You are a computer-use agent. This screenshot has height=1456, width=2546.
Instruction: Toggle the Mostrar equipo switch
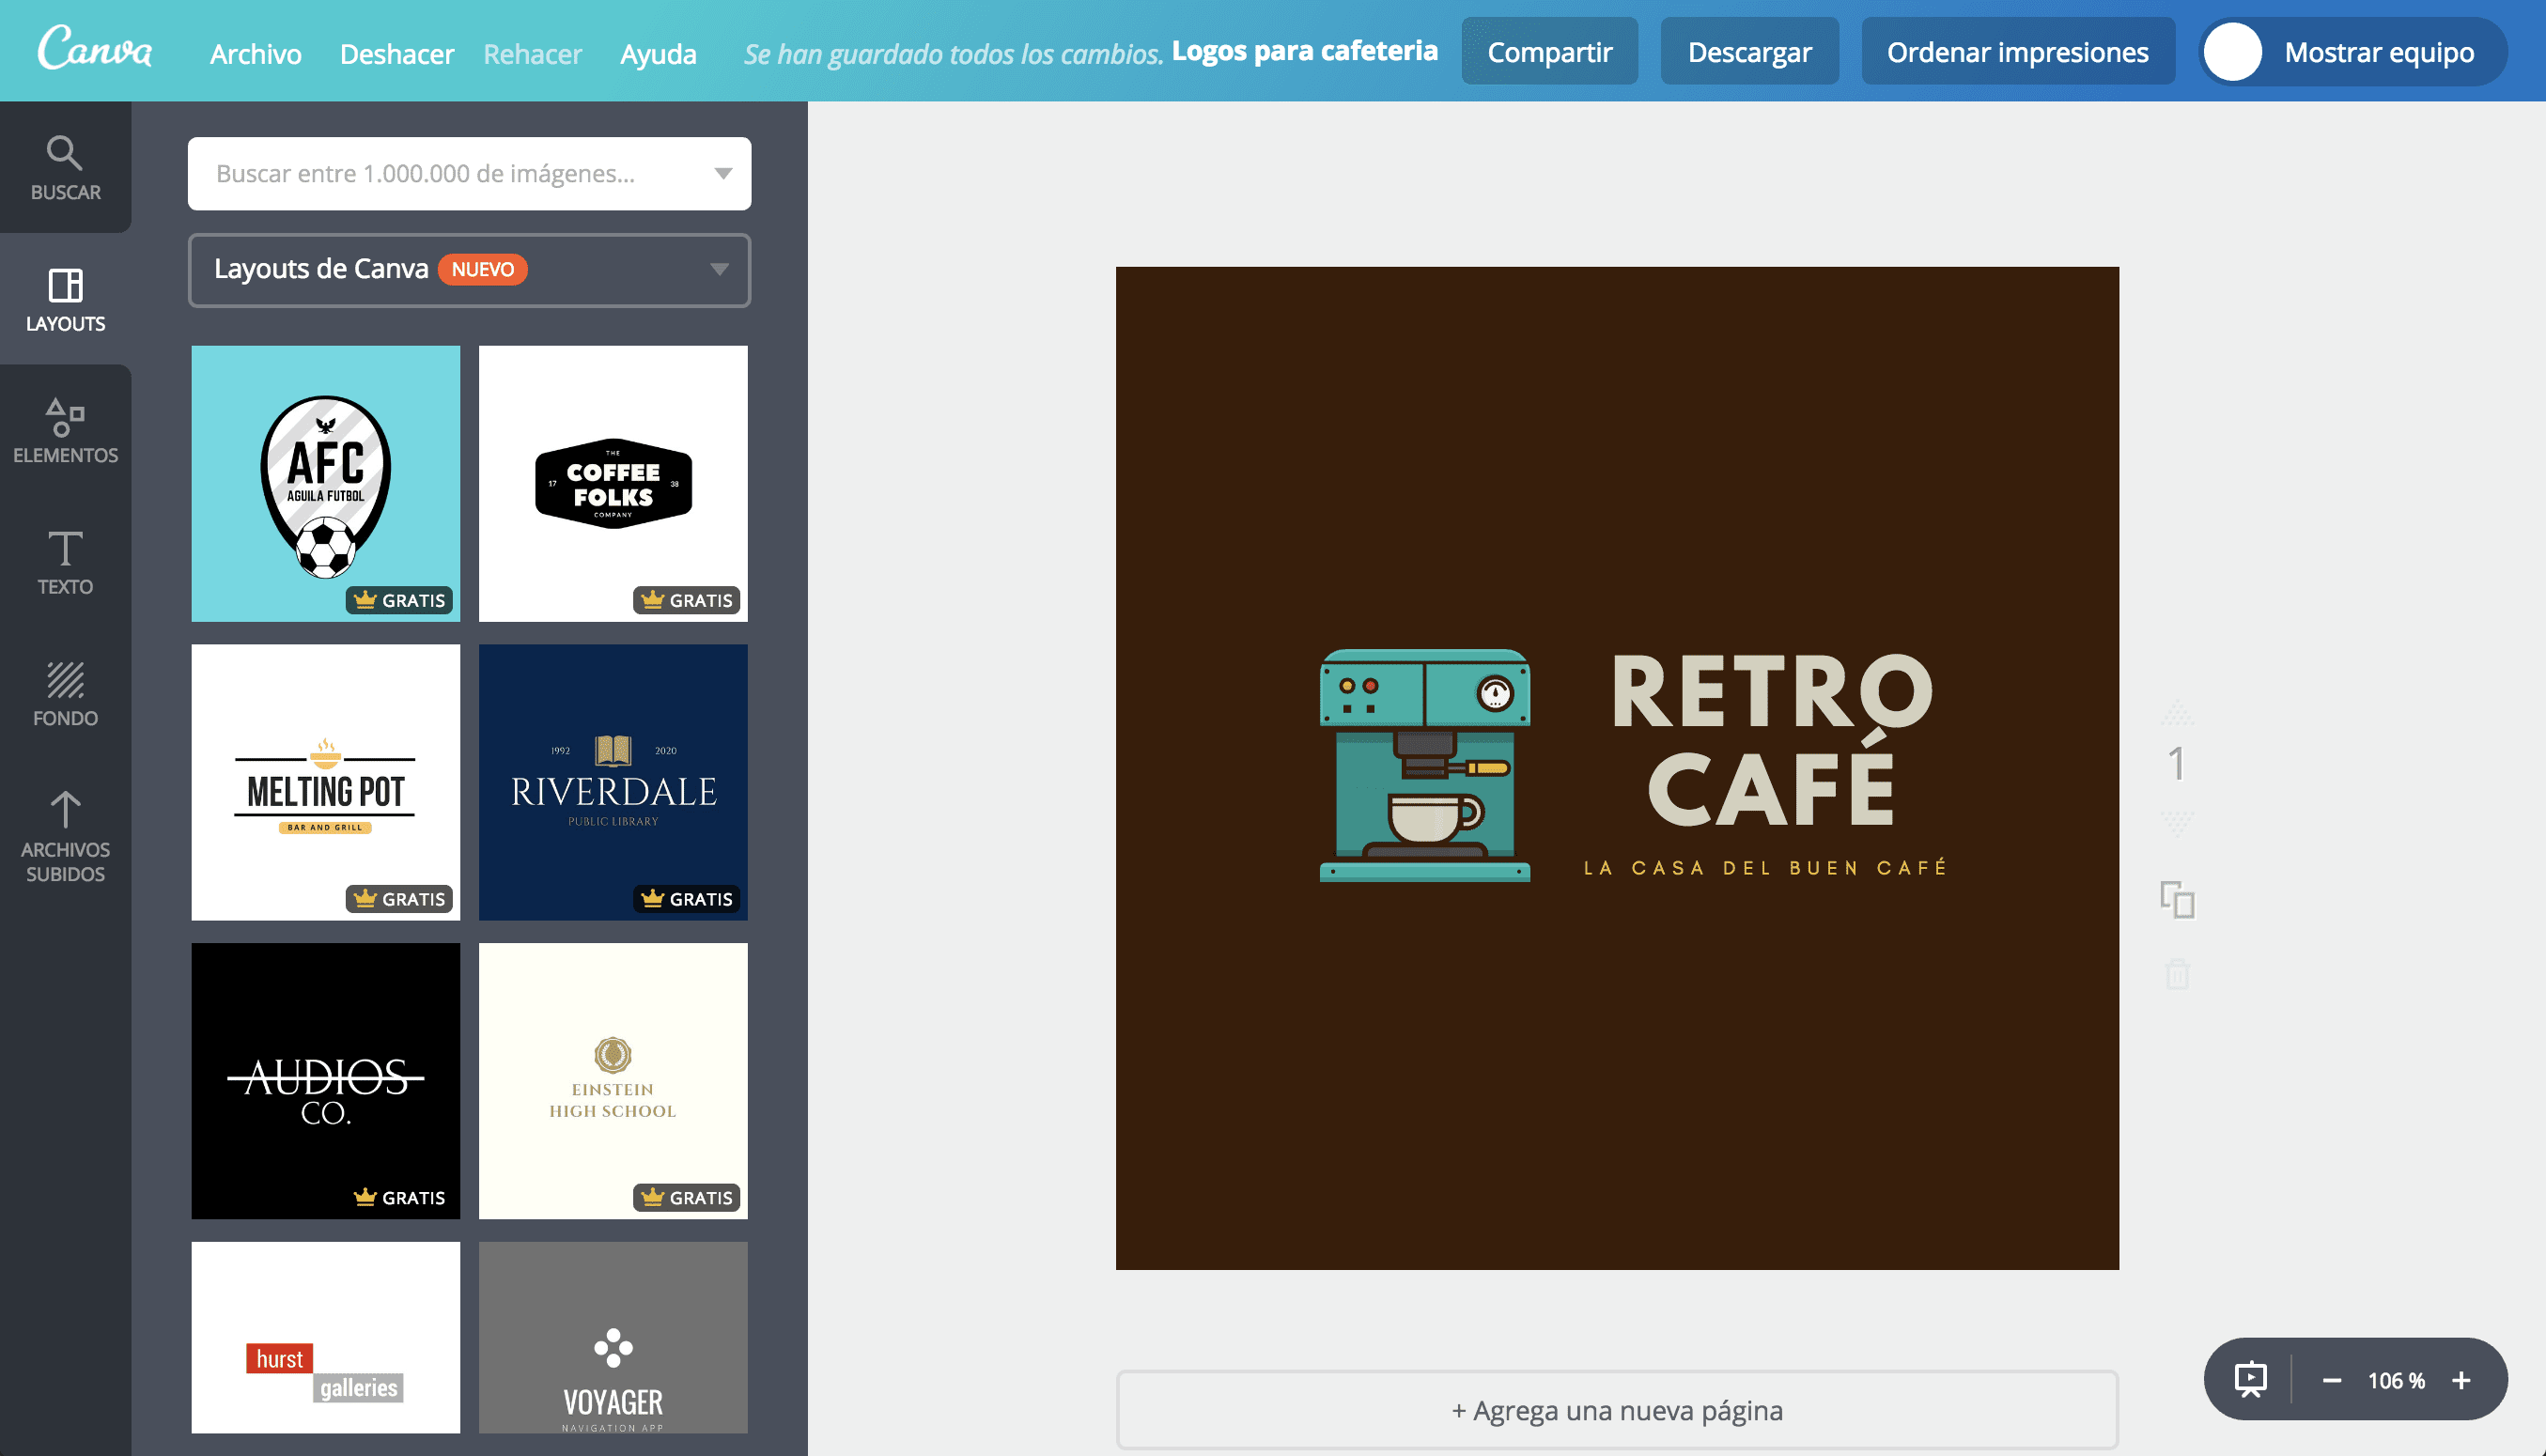click(x=2233, y=52)
